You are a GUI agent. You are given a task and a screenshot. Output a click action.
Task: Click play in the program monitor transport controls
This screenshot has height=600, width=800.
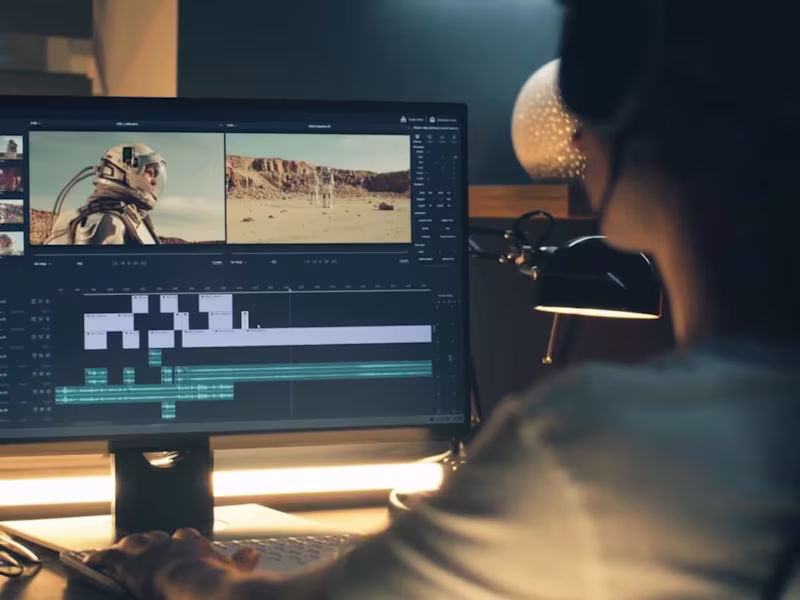[320, 262]
